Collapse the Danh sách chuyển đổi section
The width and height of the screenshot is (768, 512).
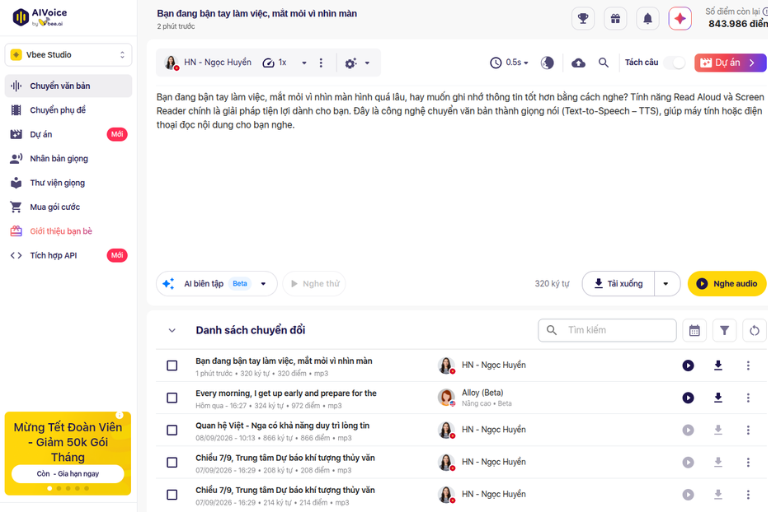[172, 331]
